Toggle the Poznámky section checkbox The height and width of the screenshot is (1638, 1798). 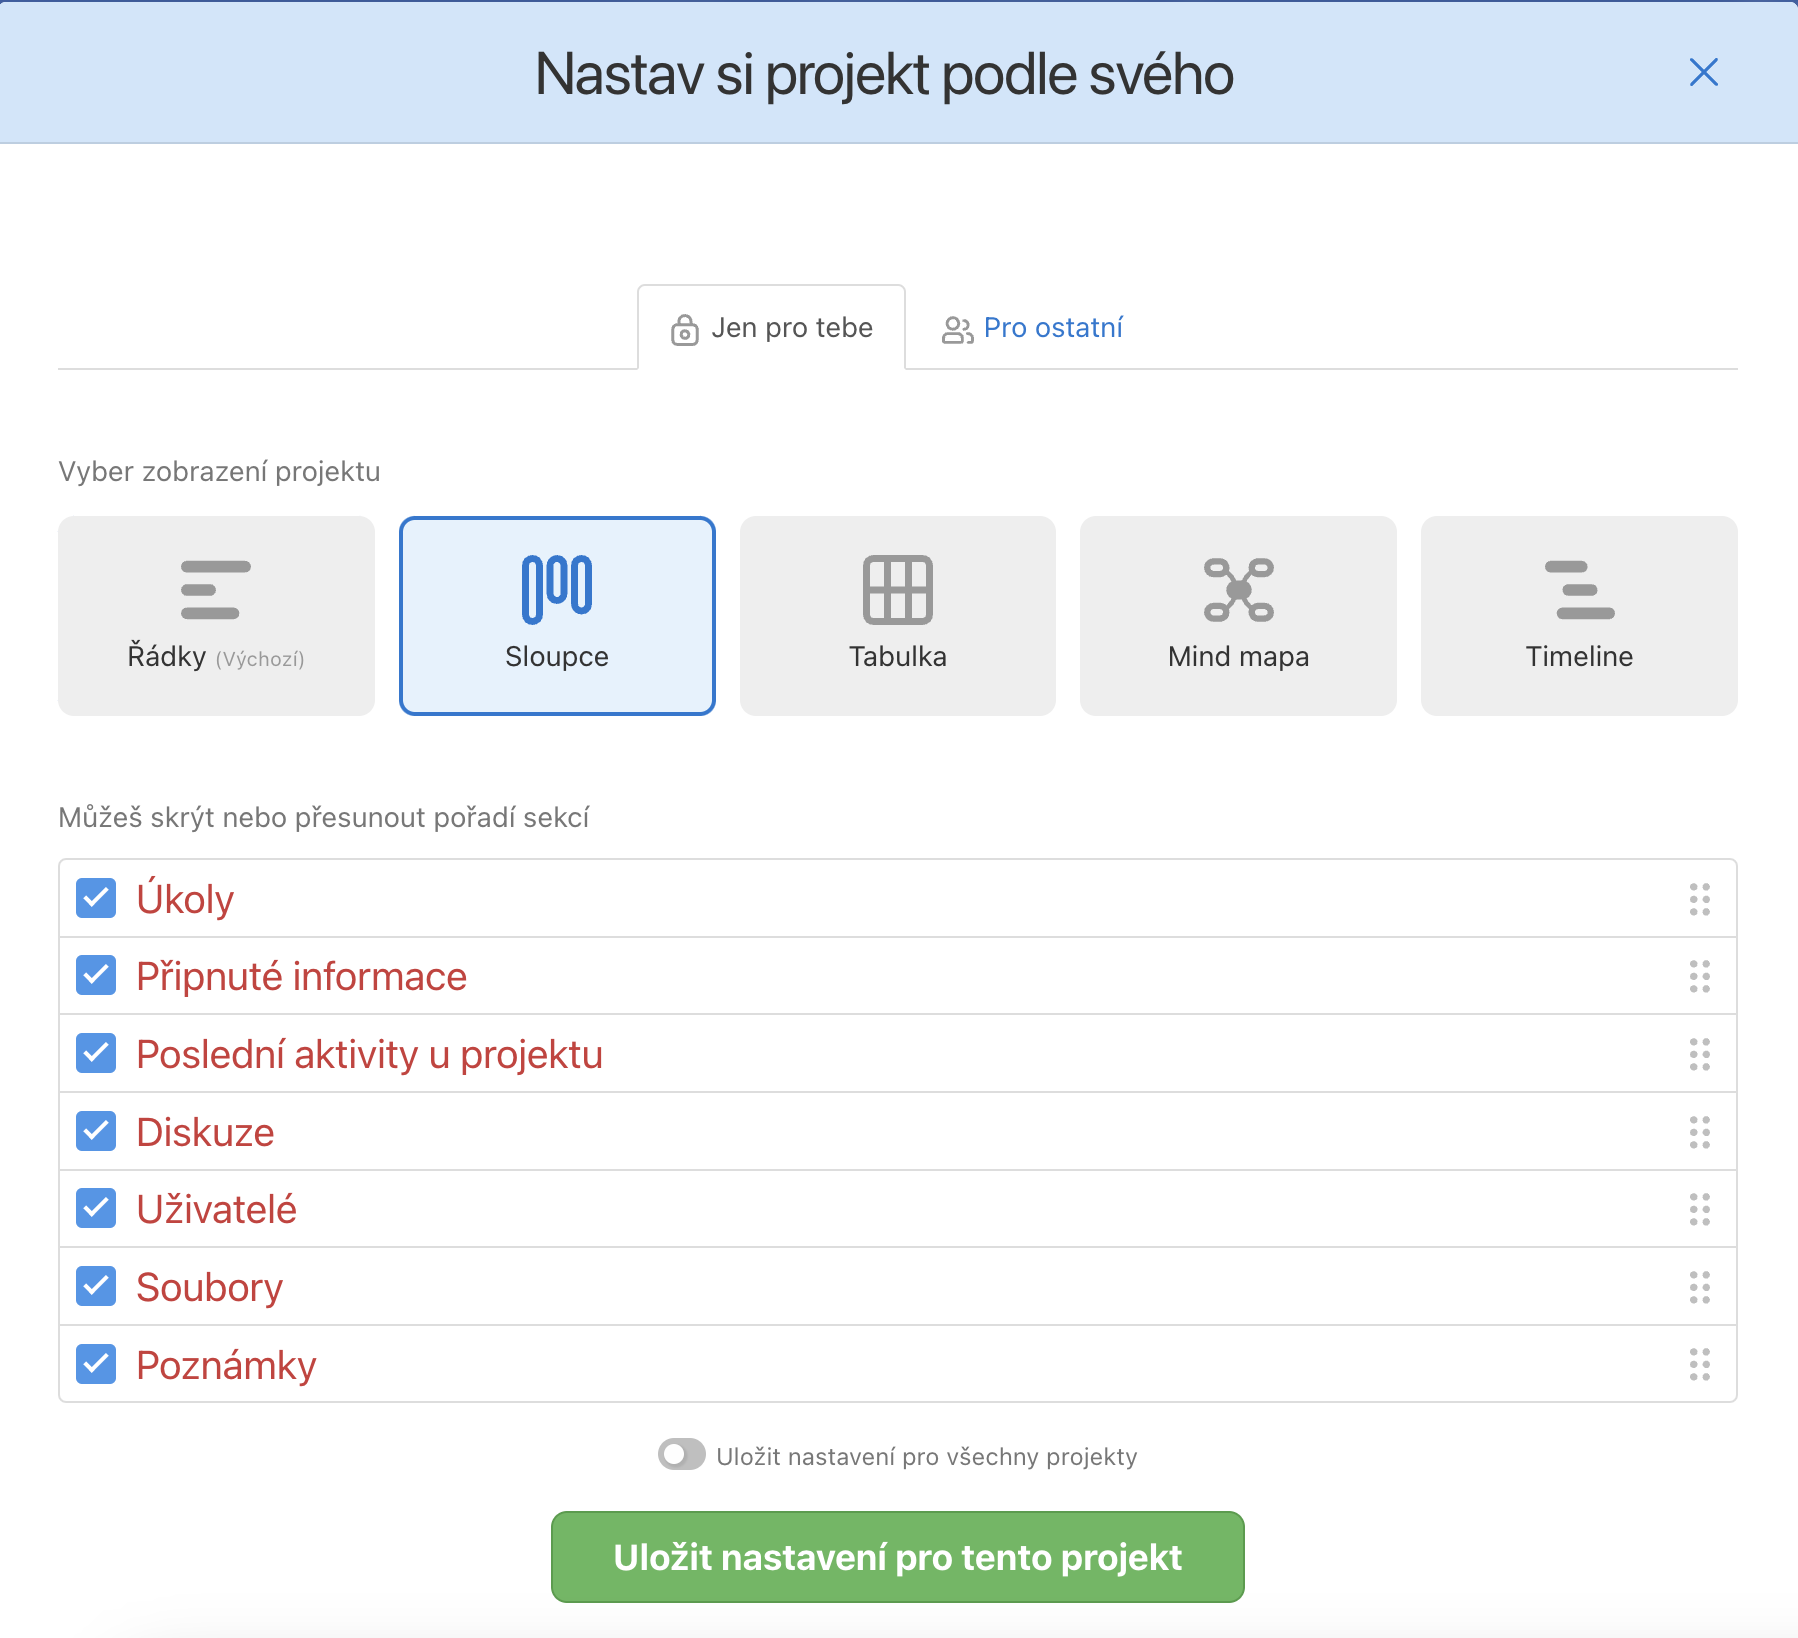tap(96, 1364)
